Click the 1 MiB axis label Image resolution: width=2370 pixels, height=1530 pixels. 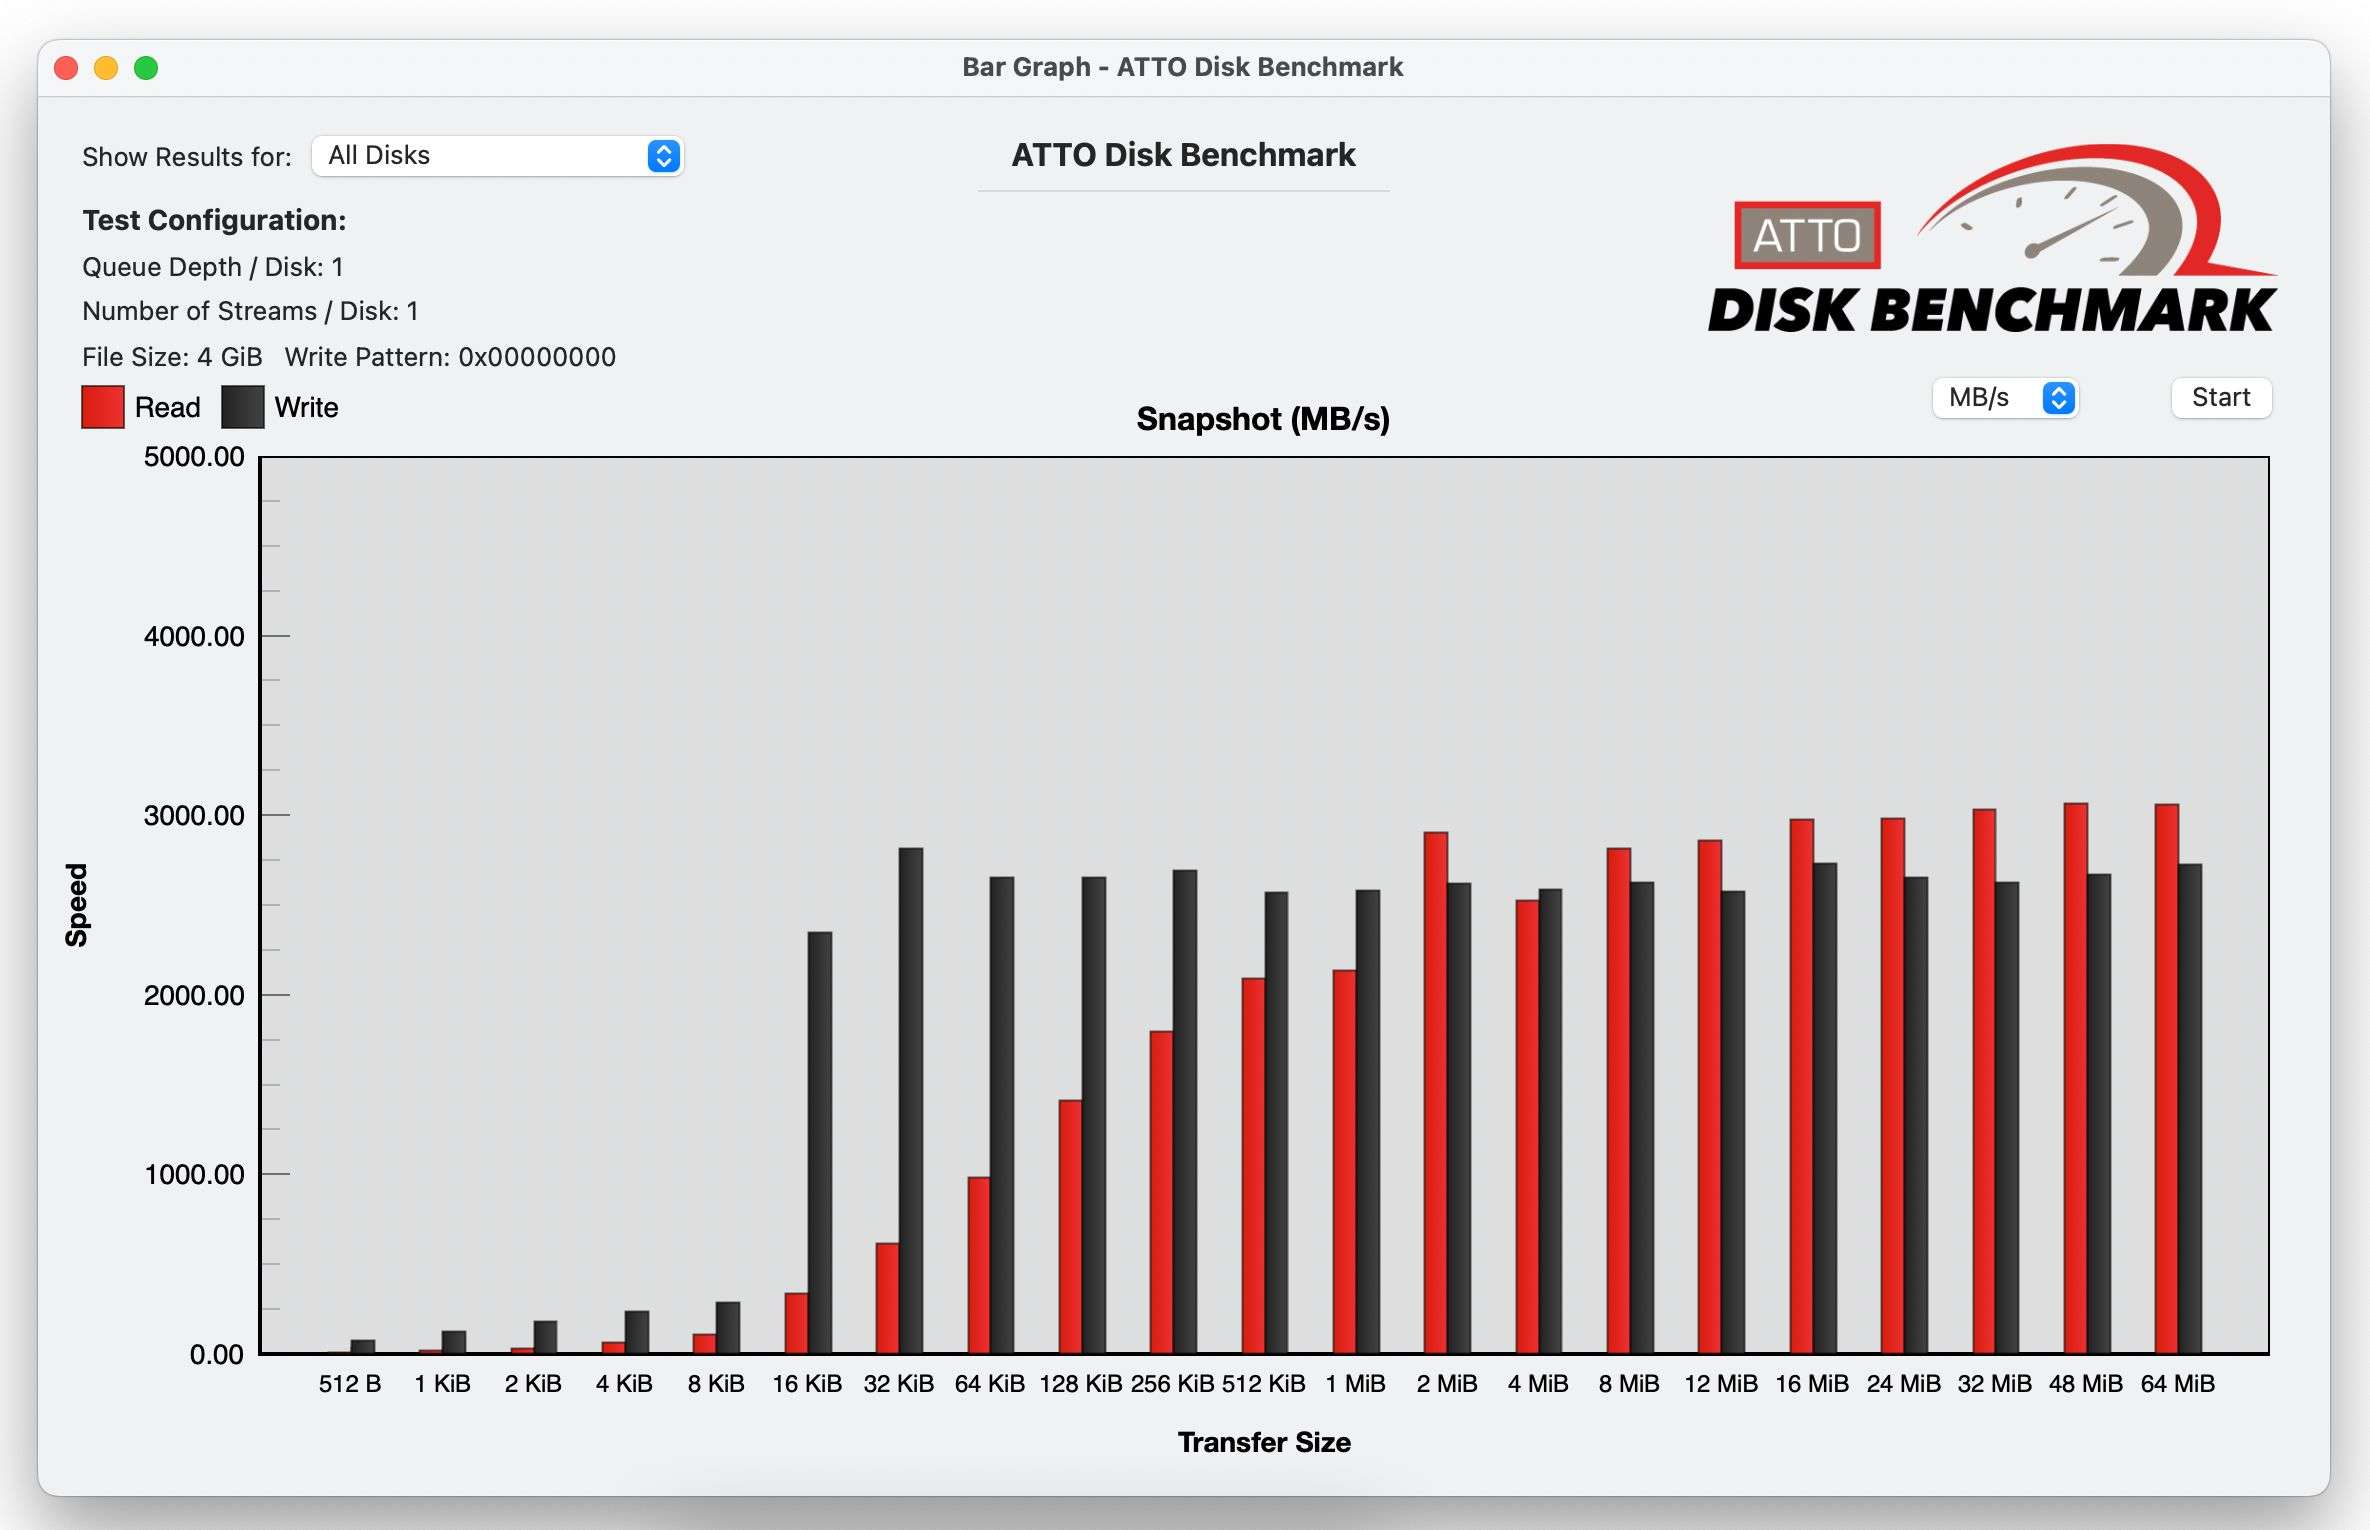pos(1356,1384)
